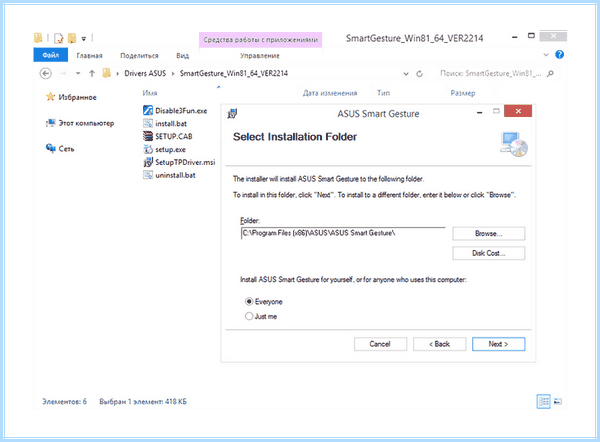Go up one folder level arrow
This screenshot has width=600, height=442.
92,73
